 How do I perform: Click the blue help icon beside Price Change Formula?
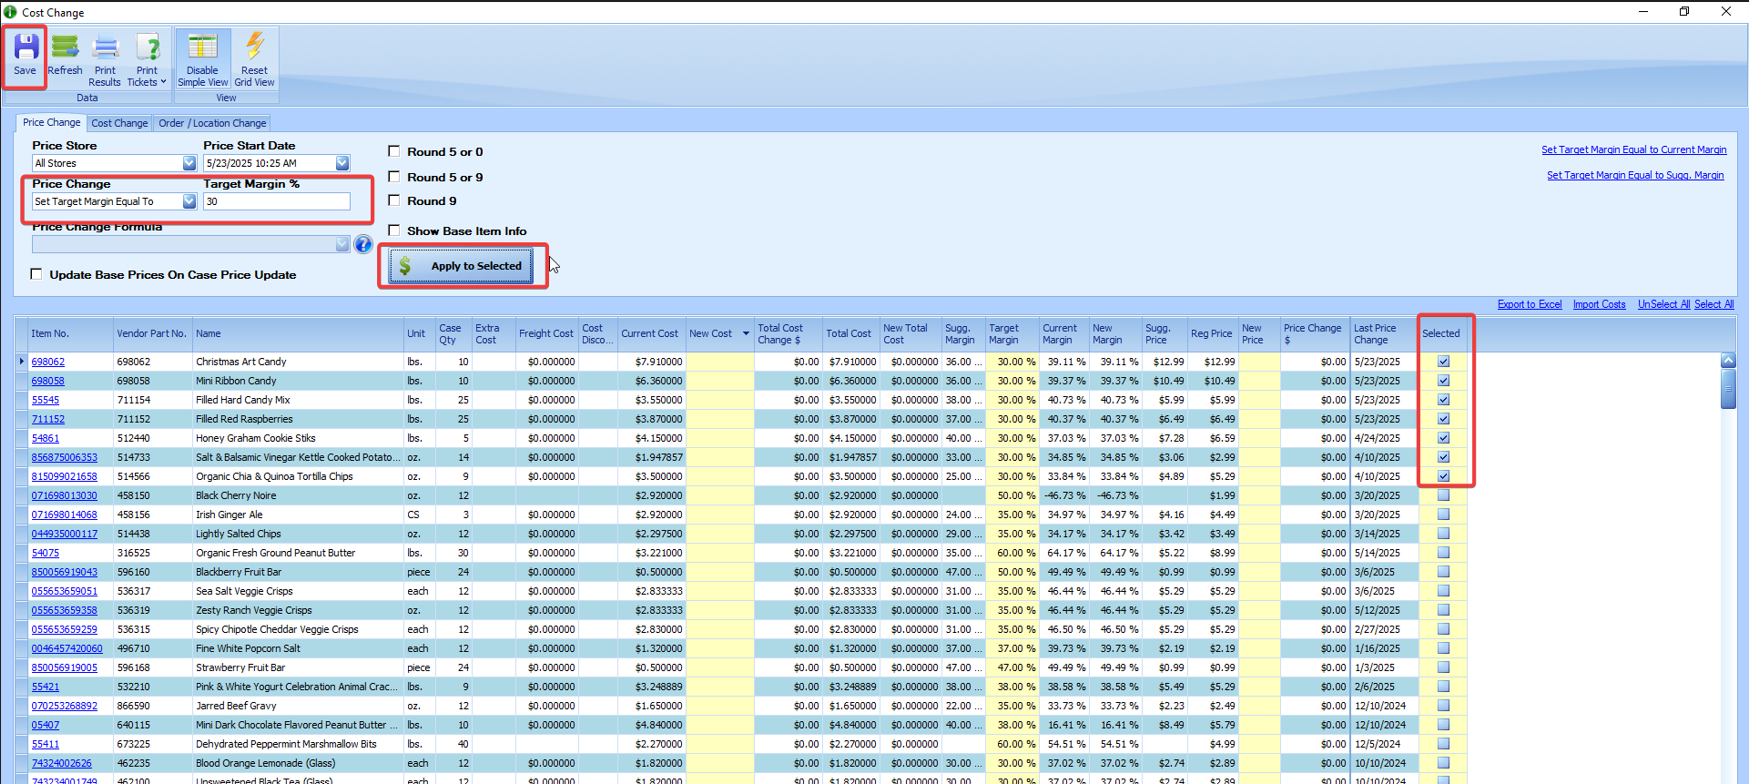click(363, 245)
